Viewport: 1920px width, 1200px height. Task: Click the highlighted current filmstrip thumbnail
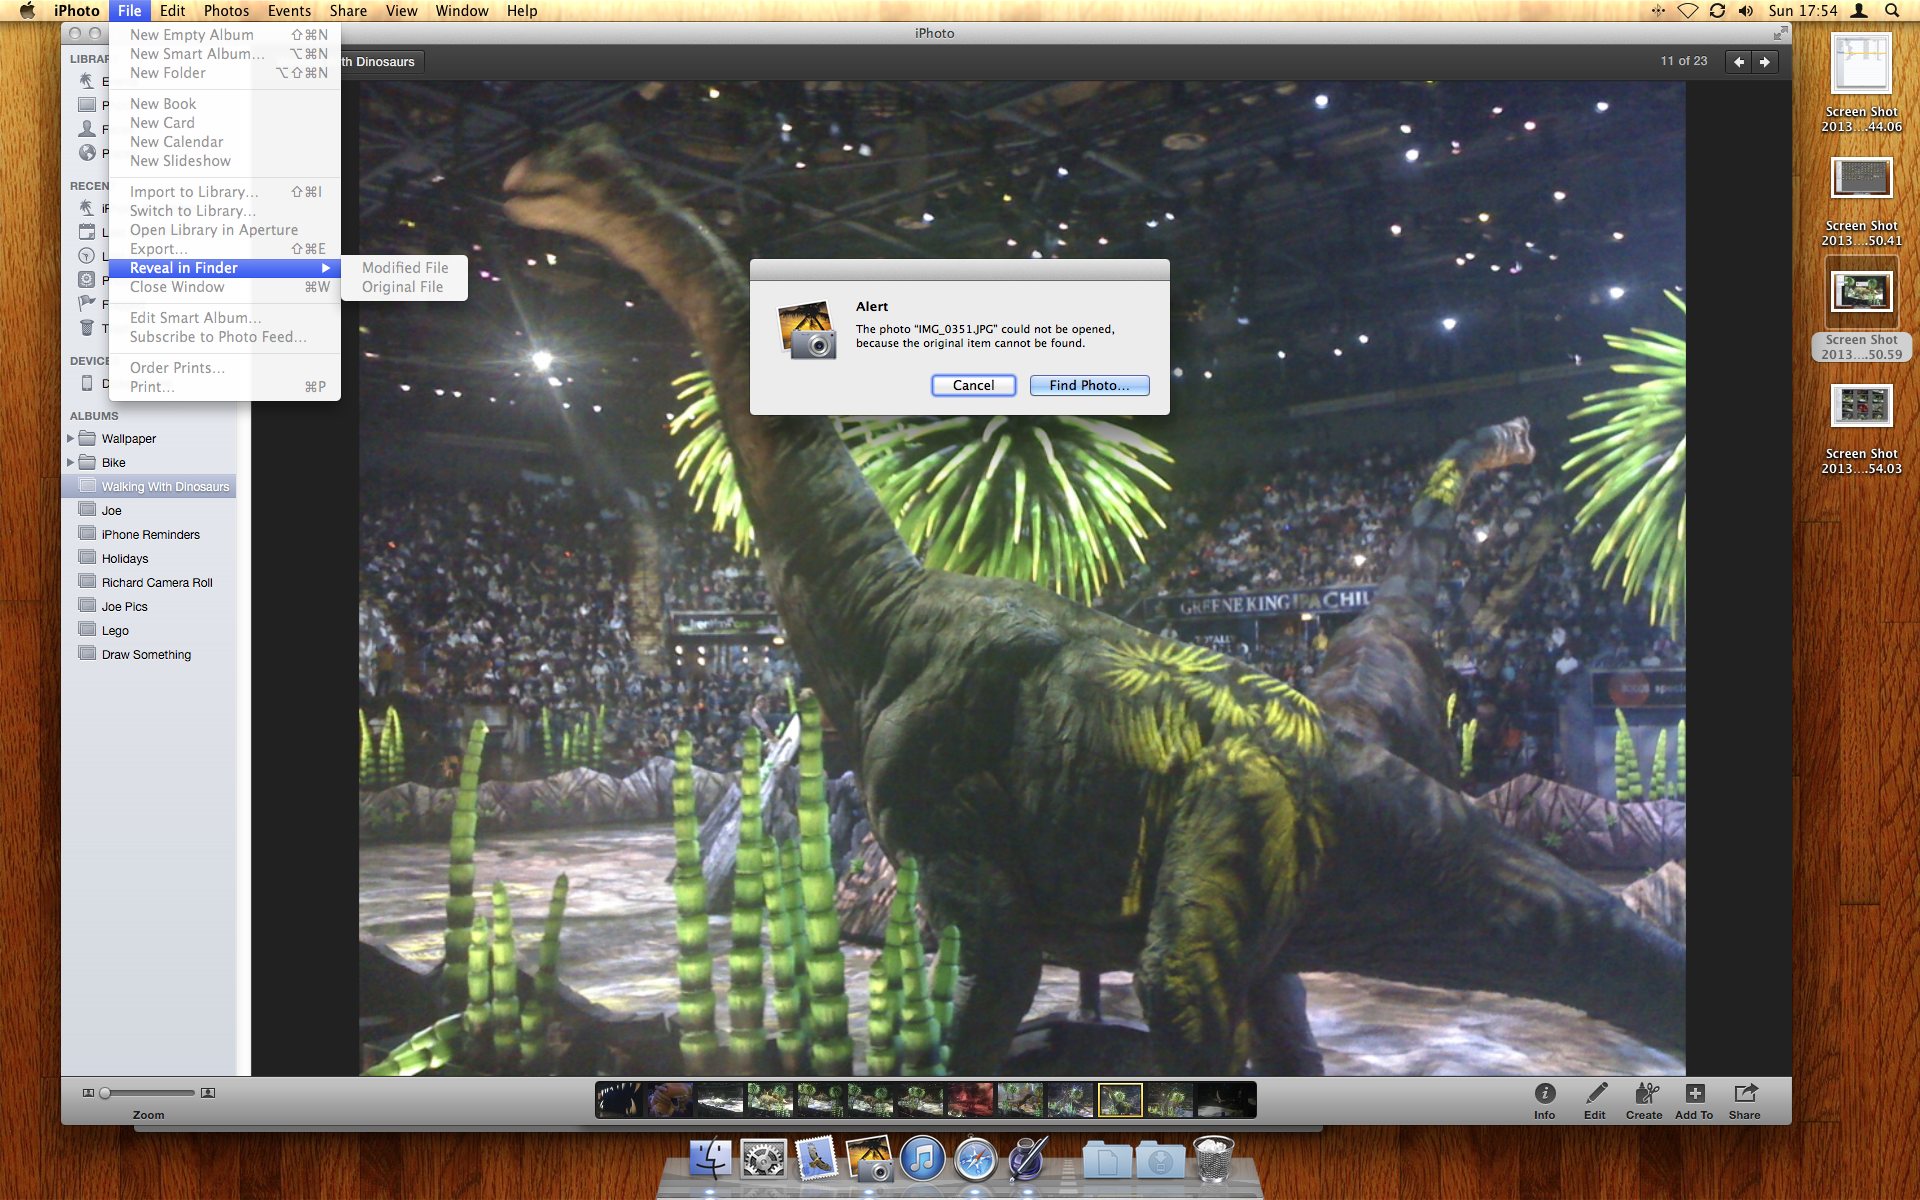tap(1120, 1100)
